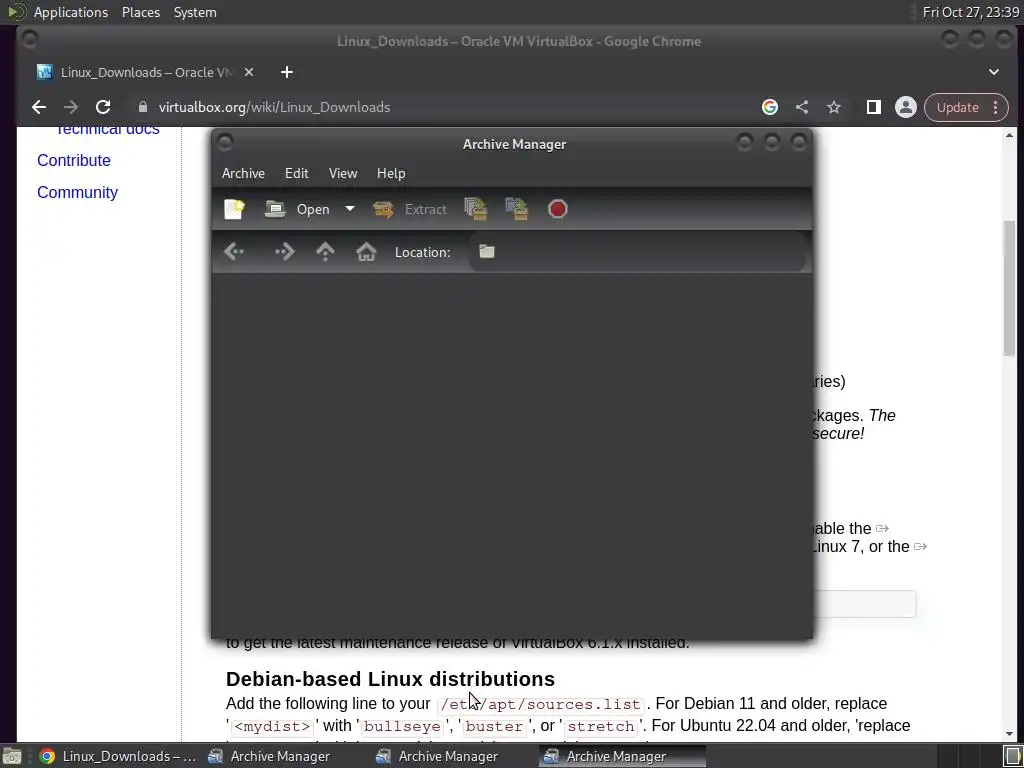The width and height of the screenshot is (1024, 768).
Task: Create a new archive with the toolbar icon
Action: (234, 209)
